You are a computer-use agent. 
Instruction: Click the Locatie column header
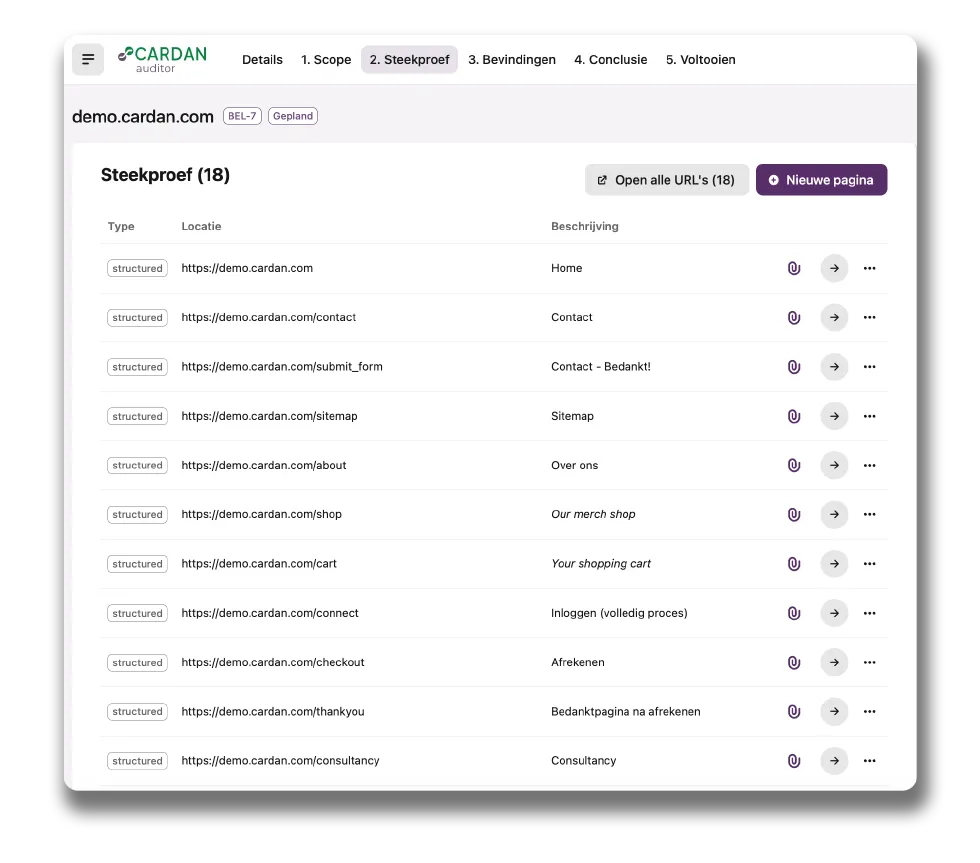[x=201, y=226]
